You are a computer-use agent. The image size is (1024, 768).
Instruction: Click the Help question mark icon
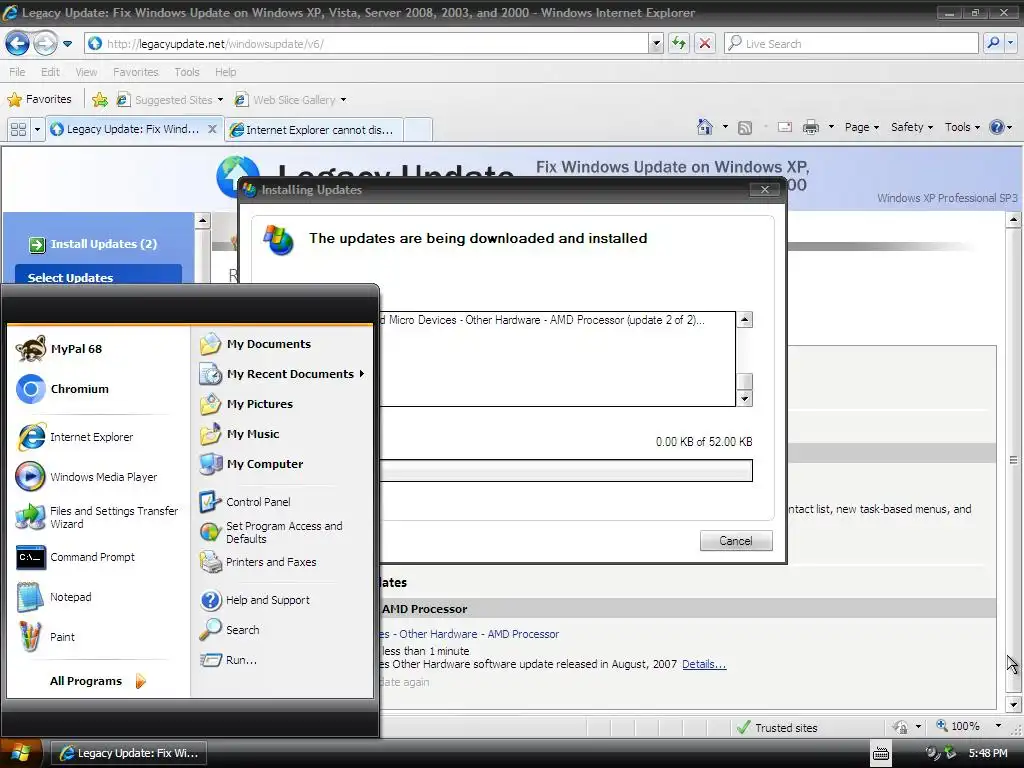pos(997,127)
